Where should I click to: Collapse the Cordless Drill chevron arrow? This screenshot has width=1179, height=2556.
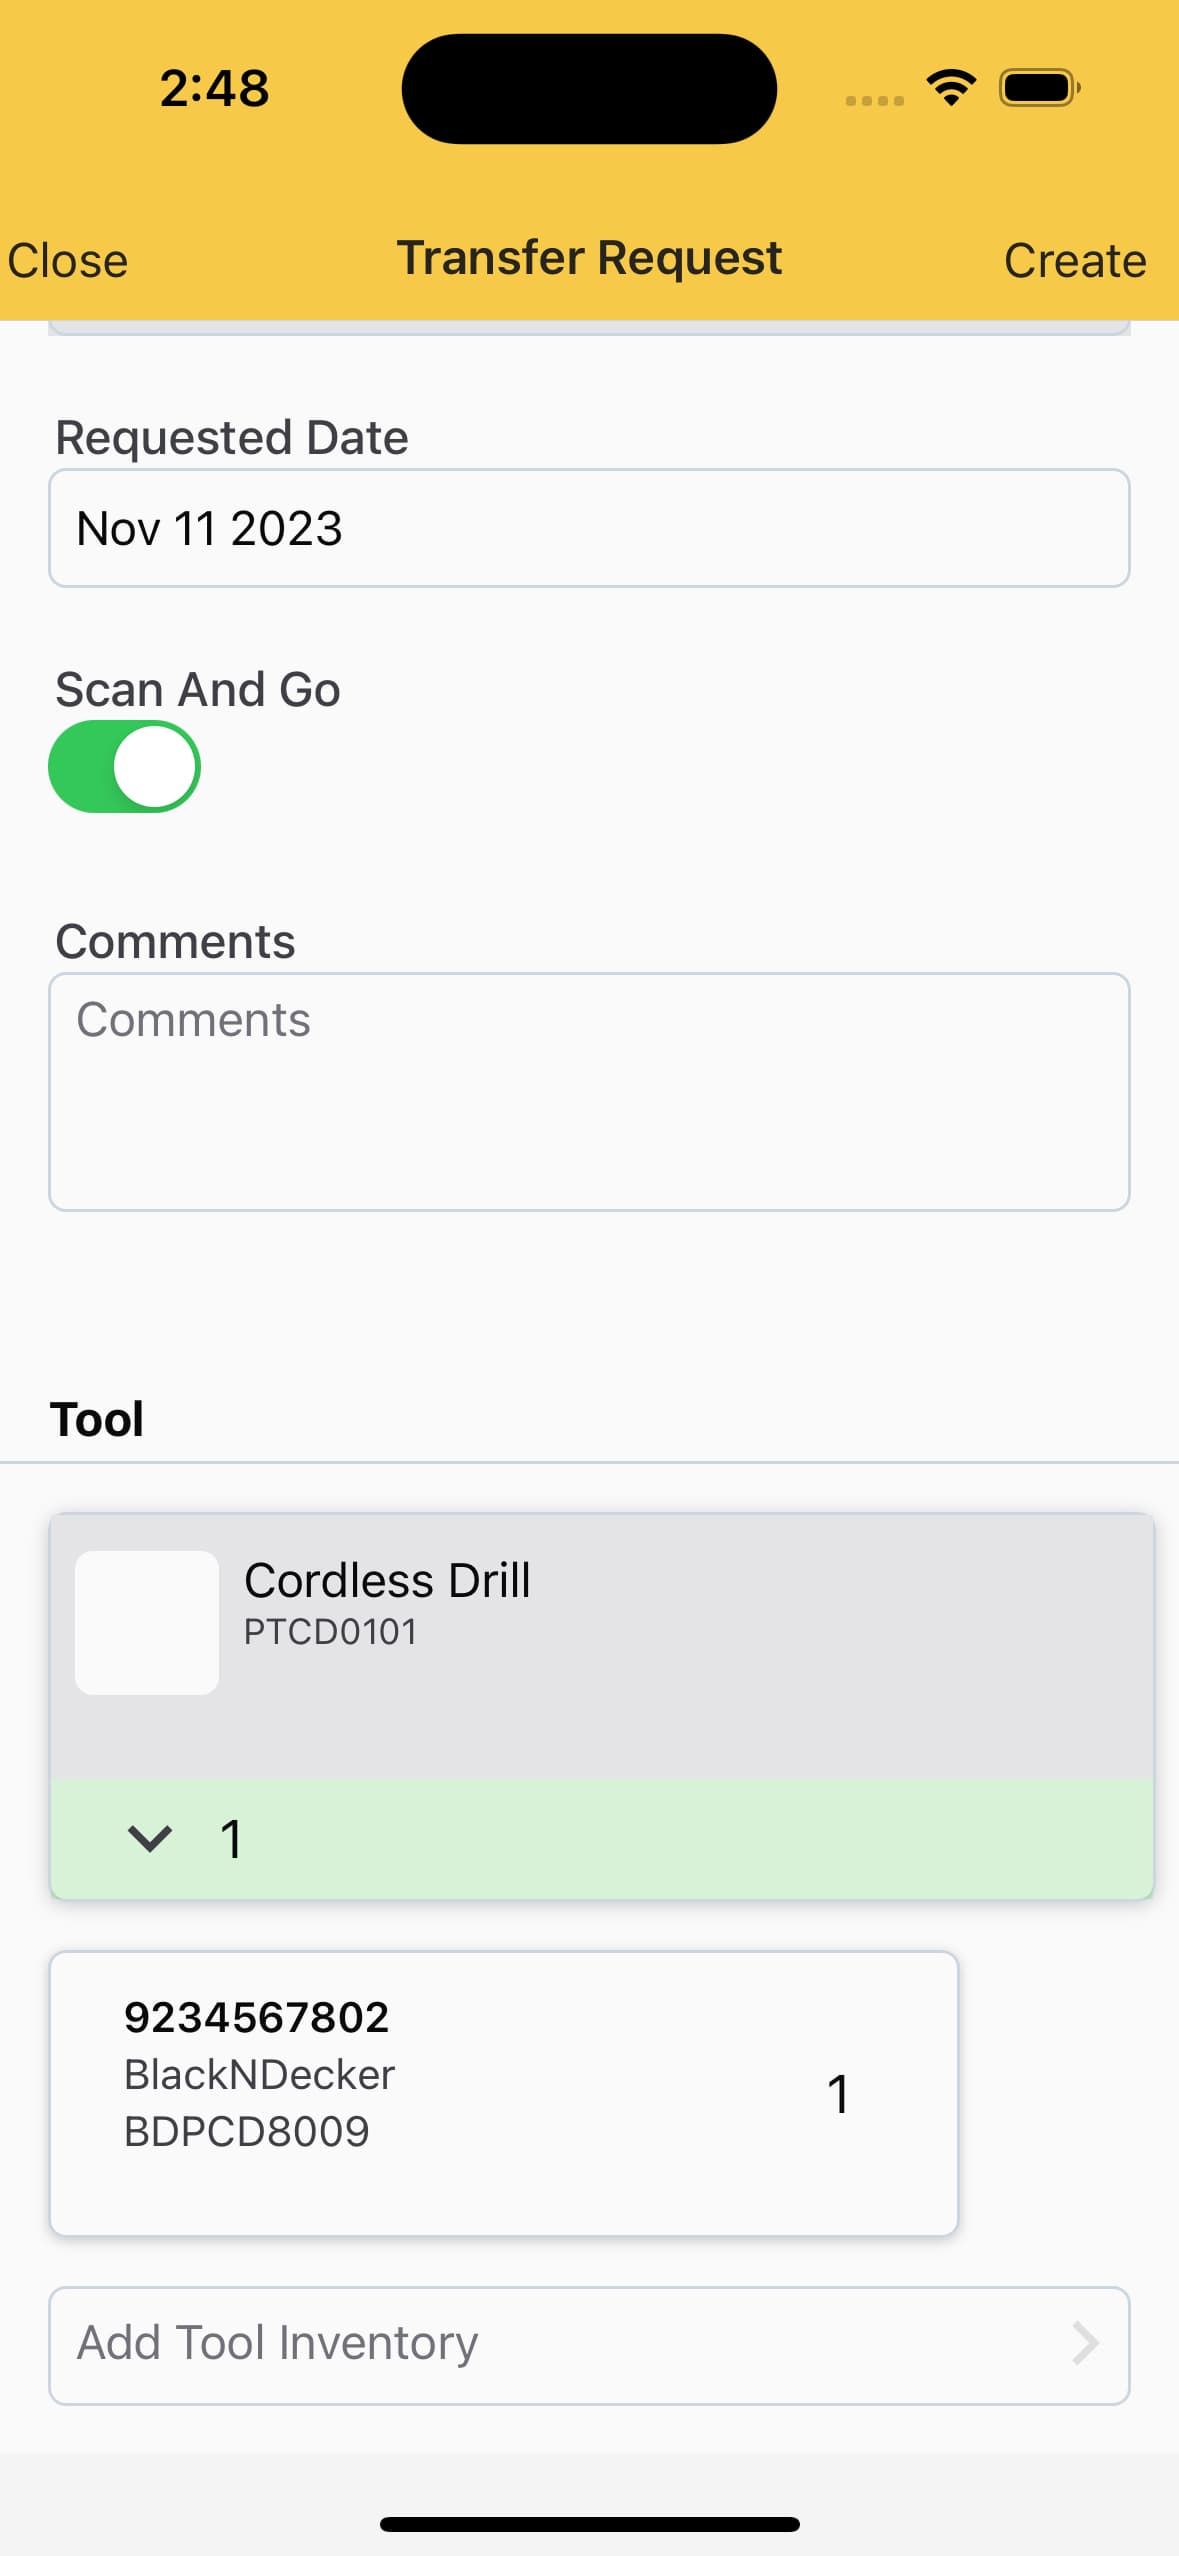(x=150, y=1838)
